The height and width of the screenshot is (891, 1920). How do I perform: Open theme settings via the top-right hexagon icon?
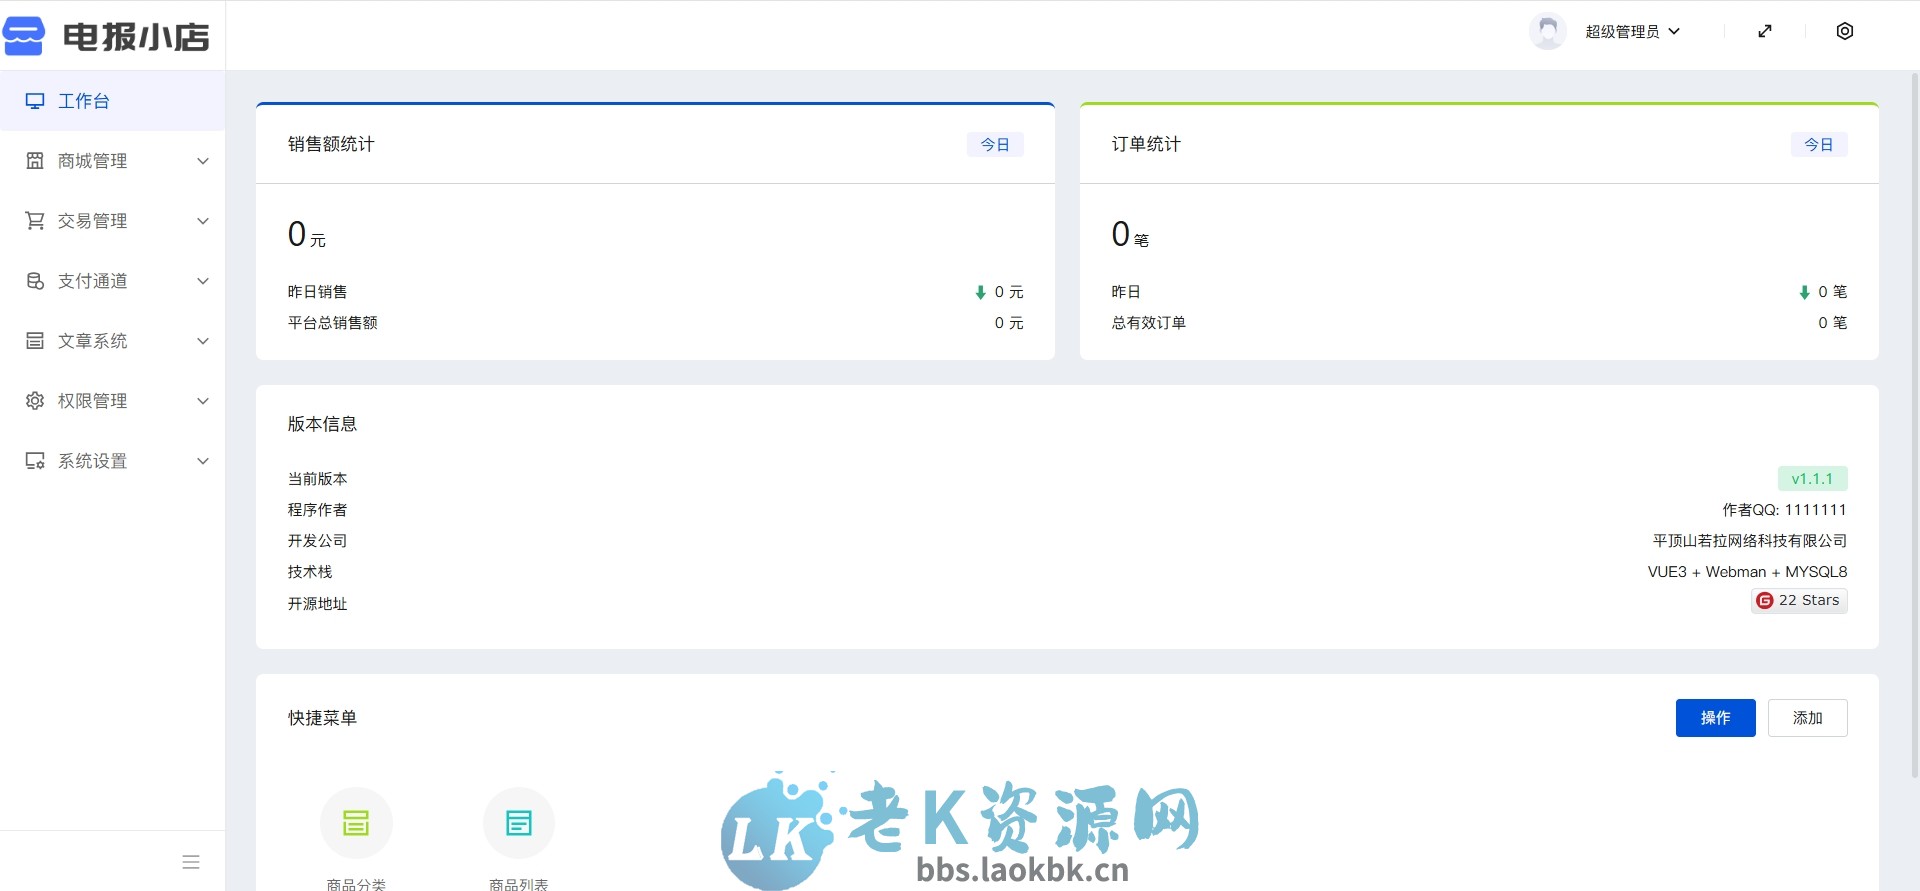tap(1845, 31)
